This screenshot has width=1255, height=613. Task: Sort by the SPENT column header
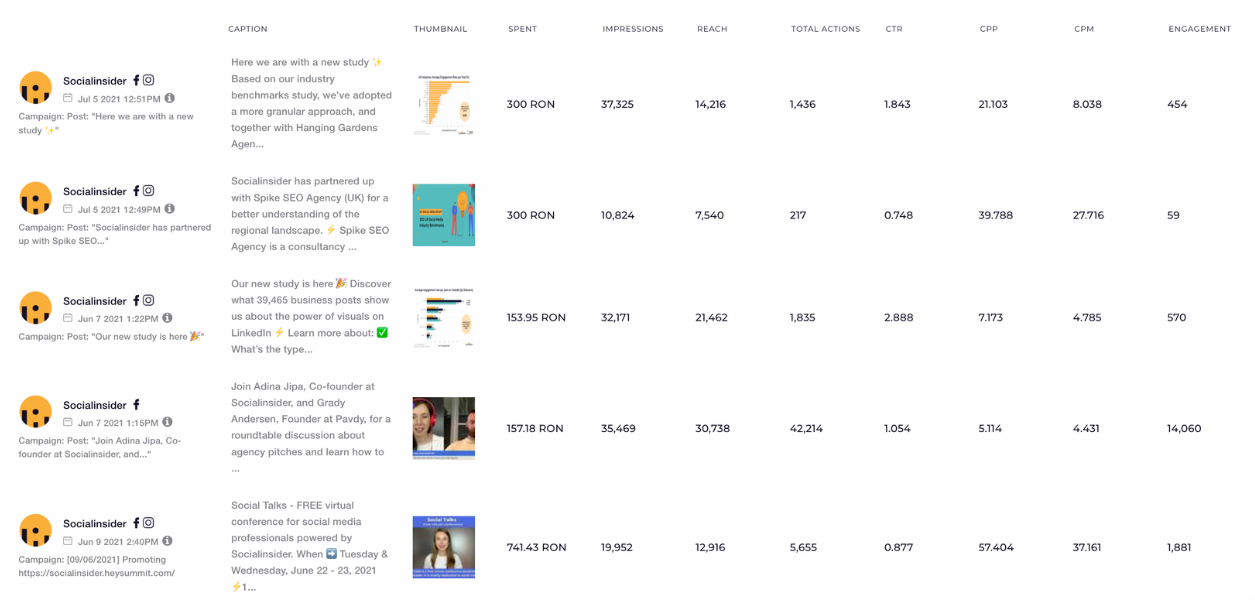(x=522, y=29)
